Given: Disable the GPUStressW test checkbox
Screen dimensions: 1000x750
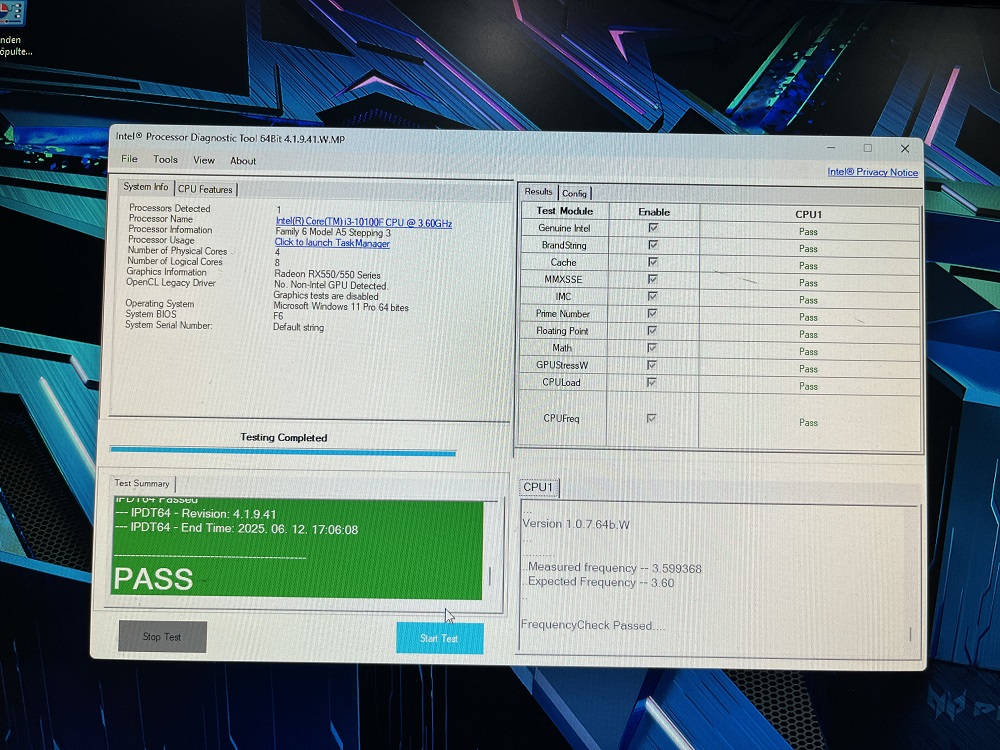Looking at the screenshot, I should 652,365.
